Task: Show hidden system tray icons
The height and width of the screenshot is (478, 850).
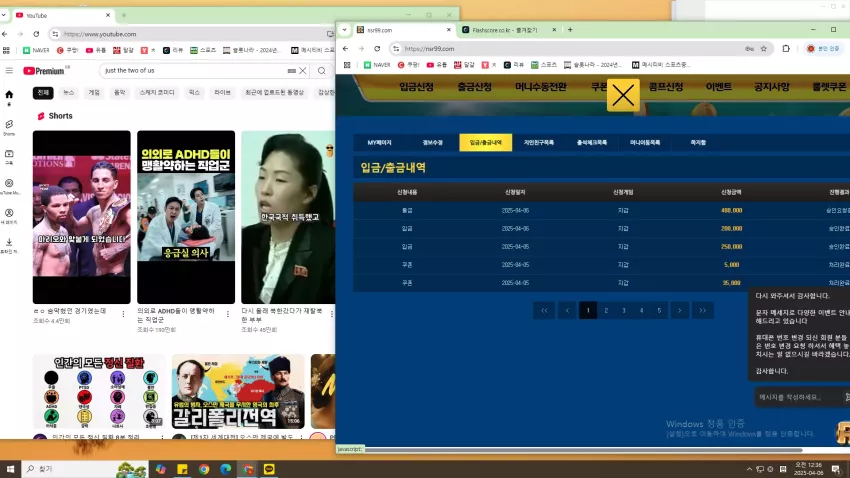Action: pyautogui.click(x=749, y=469)
